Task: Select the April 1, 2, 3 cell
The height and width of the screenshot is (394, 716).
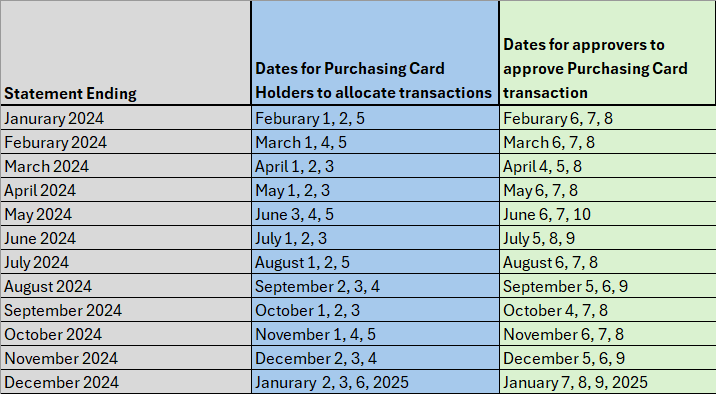Action: [375, 166]
